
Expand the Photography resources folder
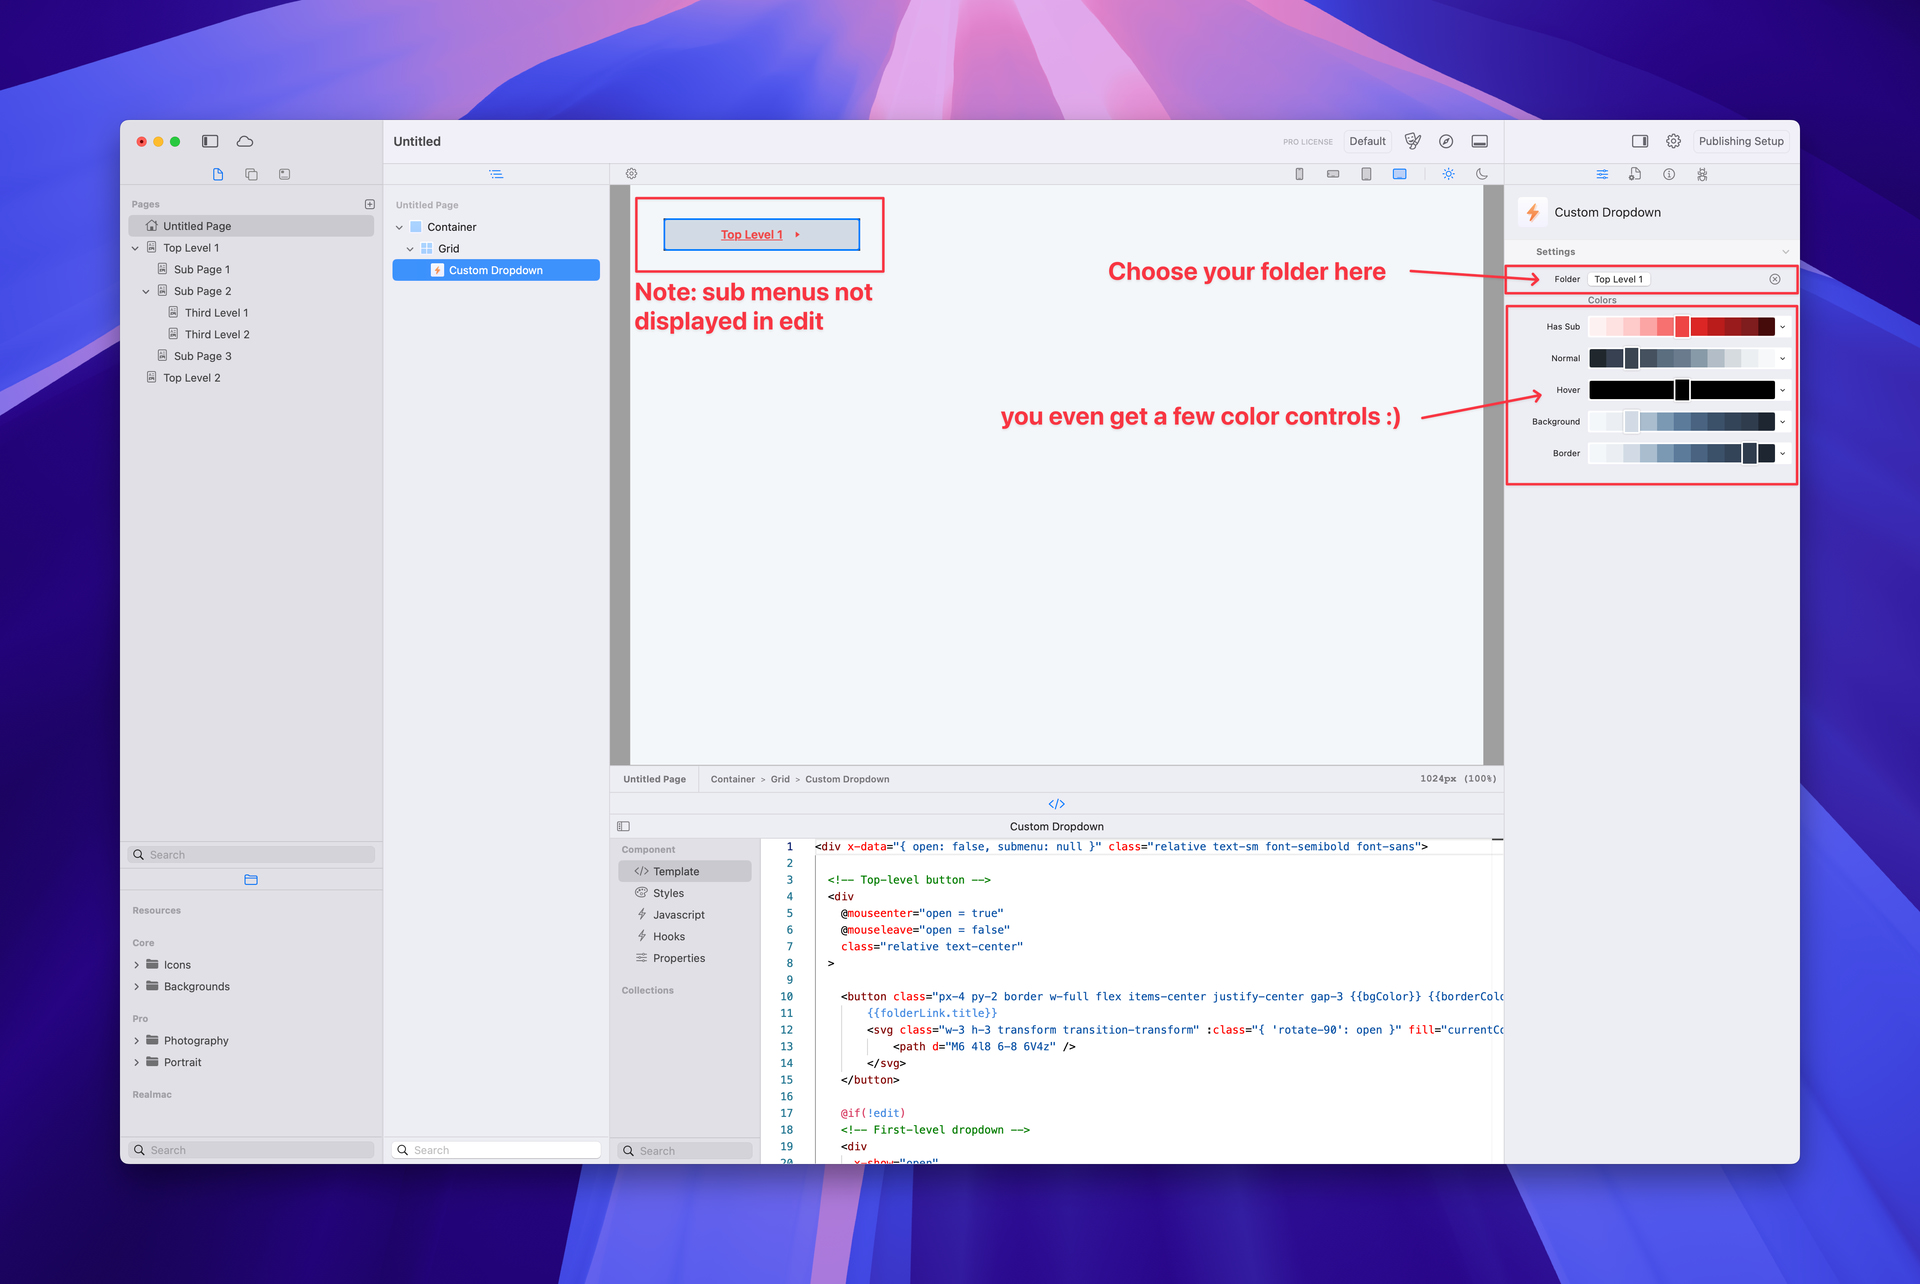coord(137,1041)
